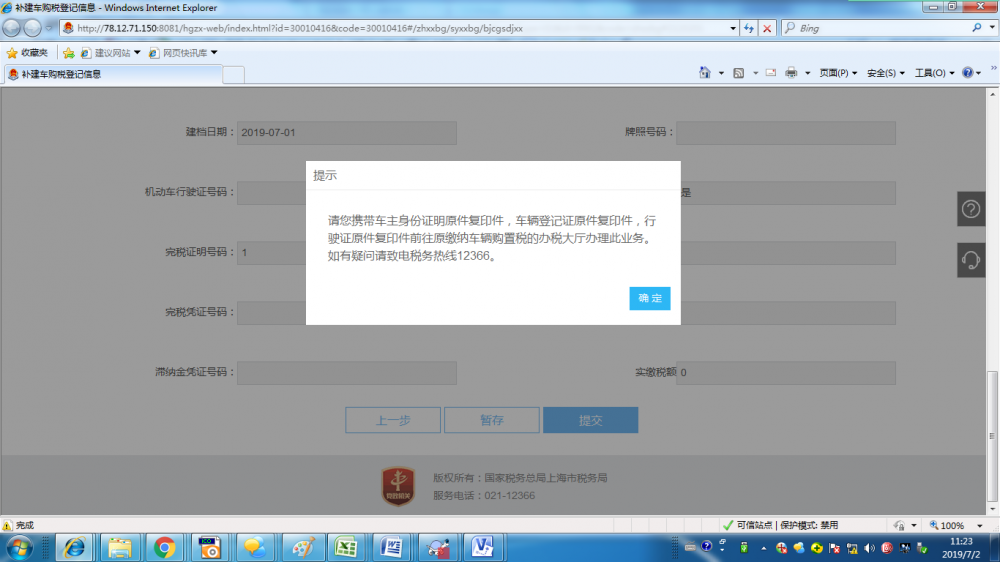
Task: Open the blue help icon menu
Action: 971,73
